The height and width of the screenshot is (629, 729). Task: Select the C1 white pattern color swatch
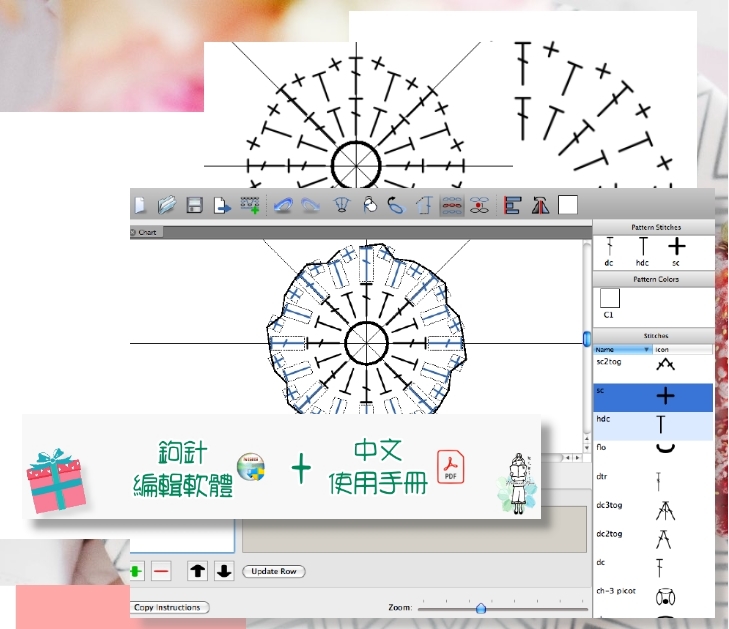[x=609, y=298]
